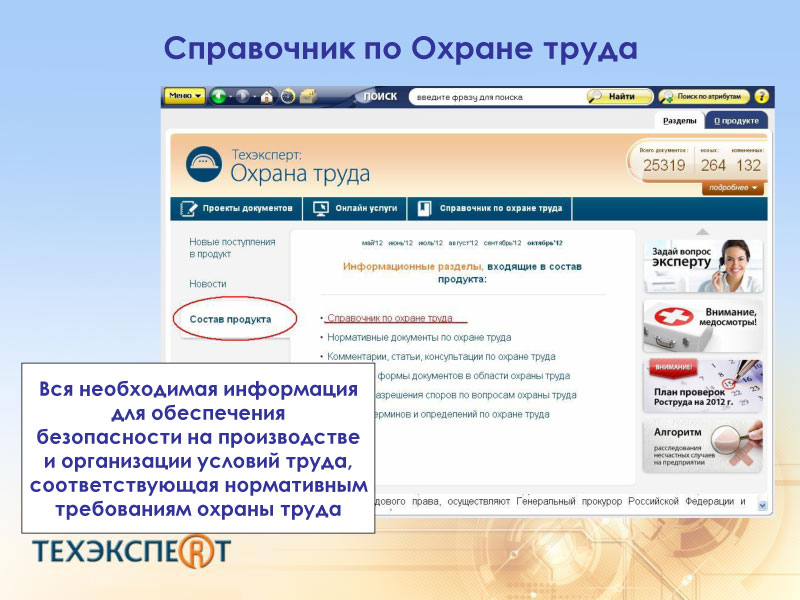
Task: Switch to the О продукте tab
Action: [736, 121]
